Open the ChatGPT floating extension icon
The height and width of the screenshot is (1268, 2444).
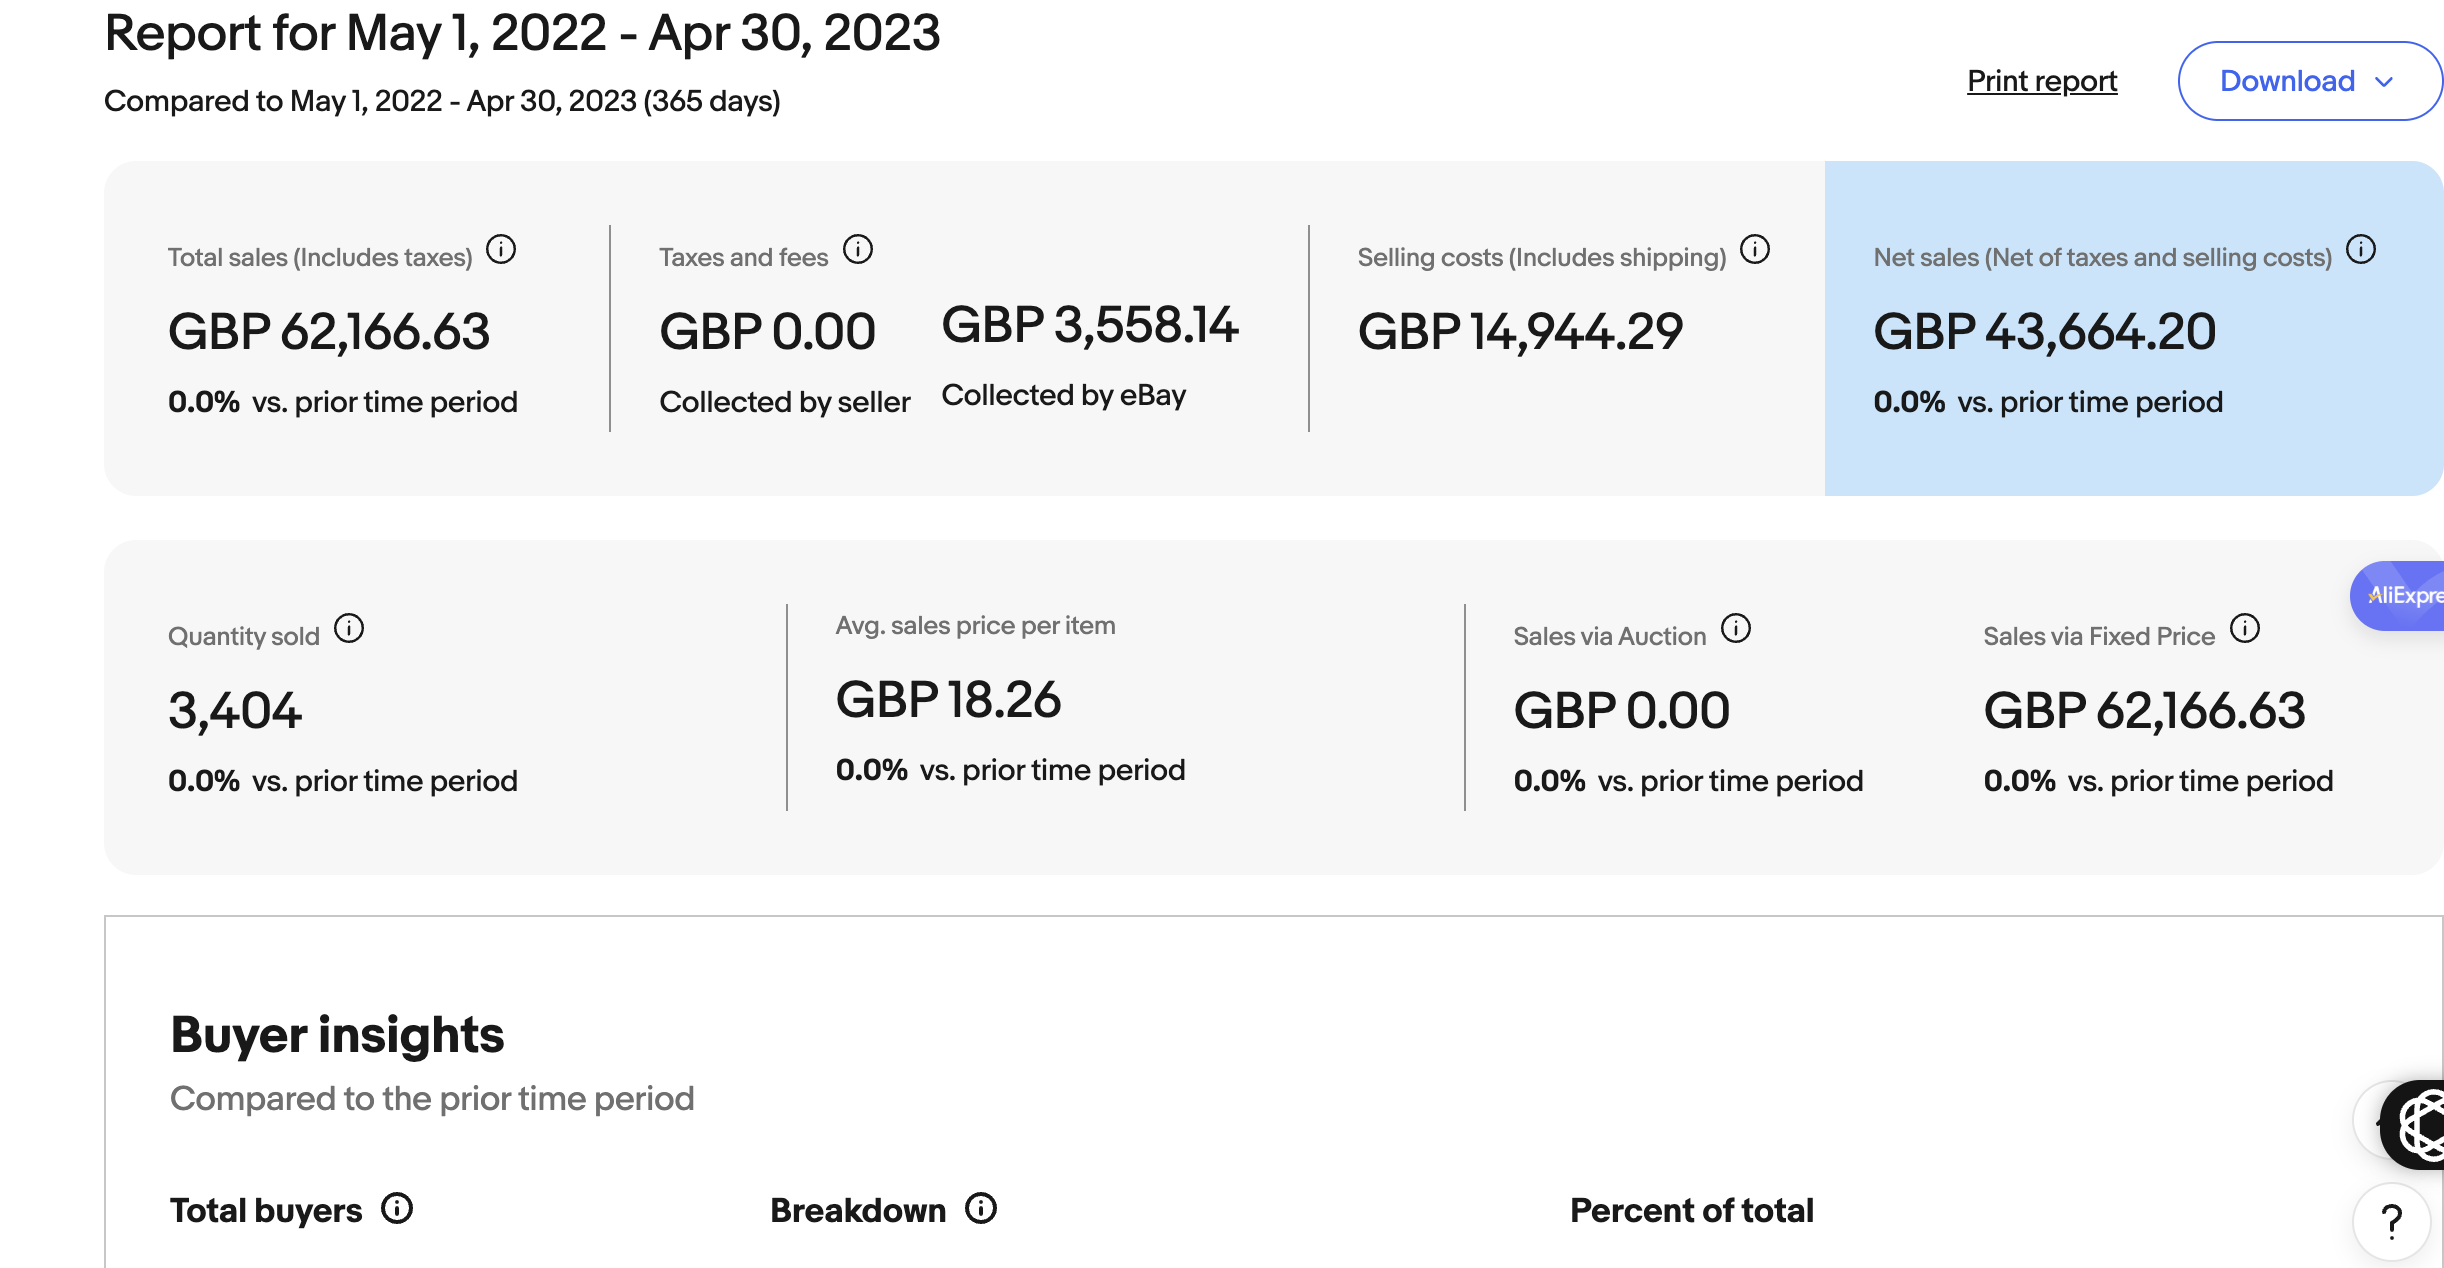[2416, 1125]
